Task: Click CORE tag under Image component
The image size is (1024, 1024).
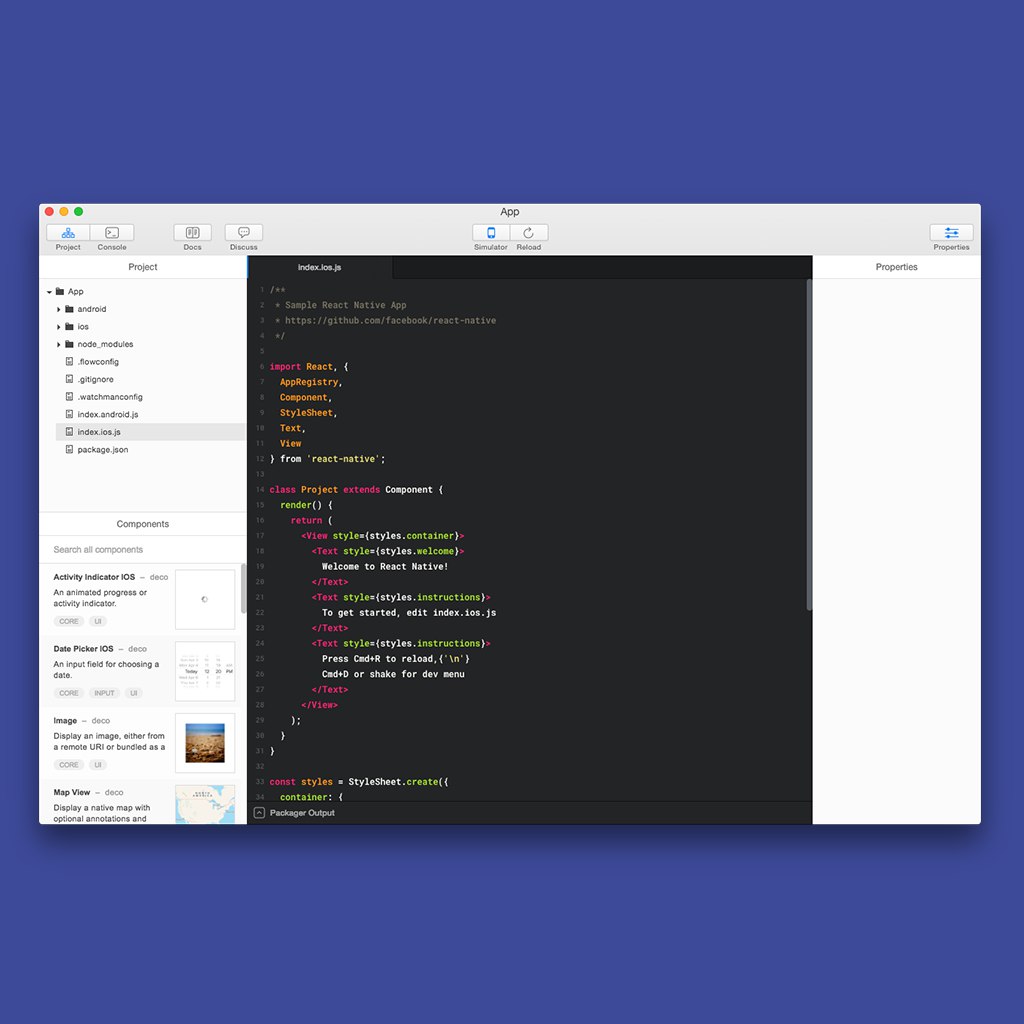Action: (x=69, y=765)
